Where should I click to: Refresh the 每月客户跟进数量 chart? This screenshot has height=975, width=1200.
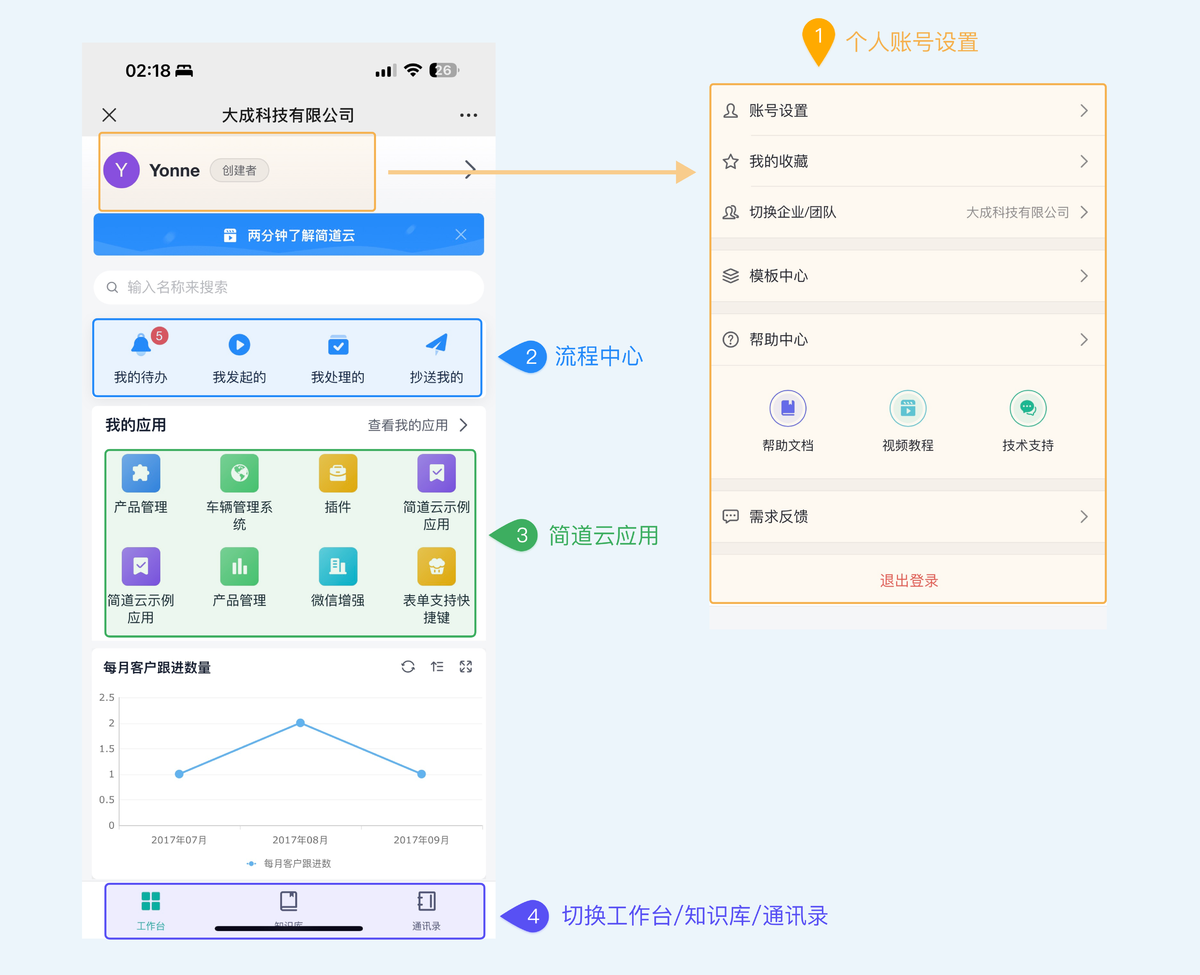407,666
